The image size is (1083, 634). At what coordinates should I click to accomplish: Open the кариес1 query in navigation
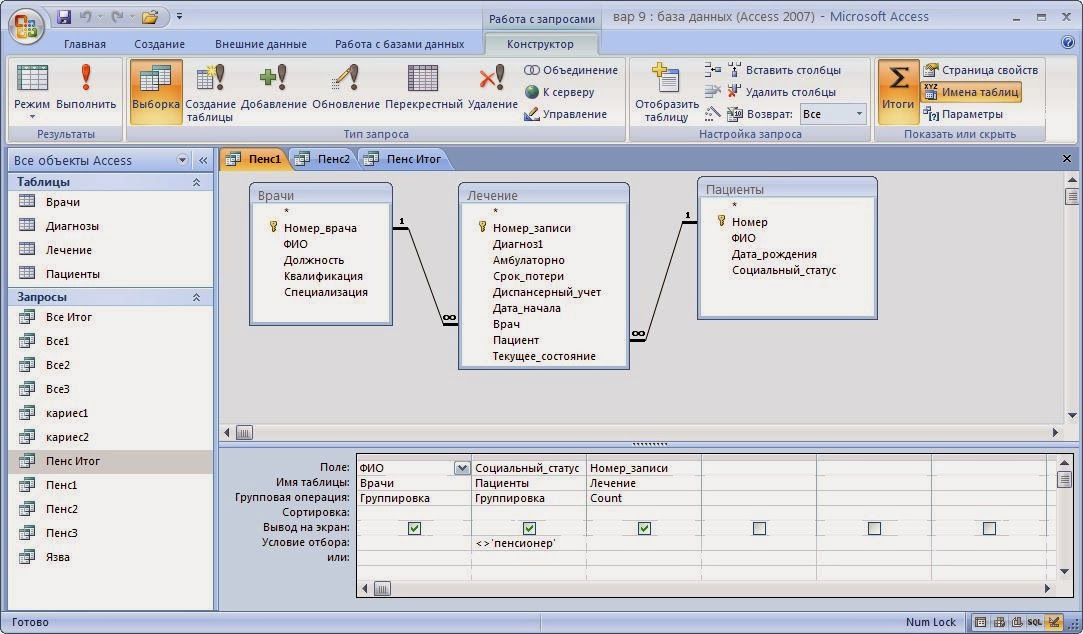pos(67,414)
